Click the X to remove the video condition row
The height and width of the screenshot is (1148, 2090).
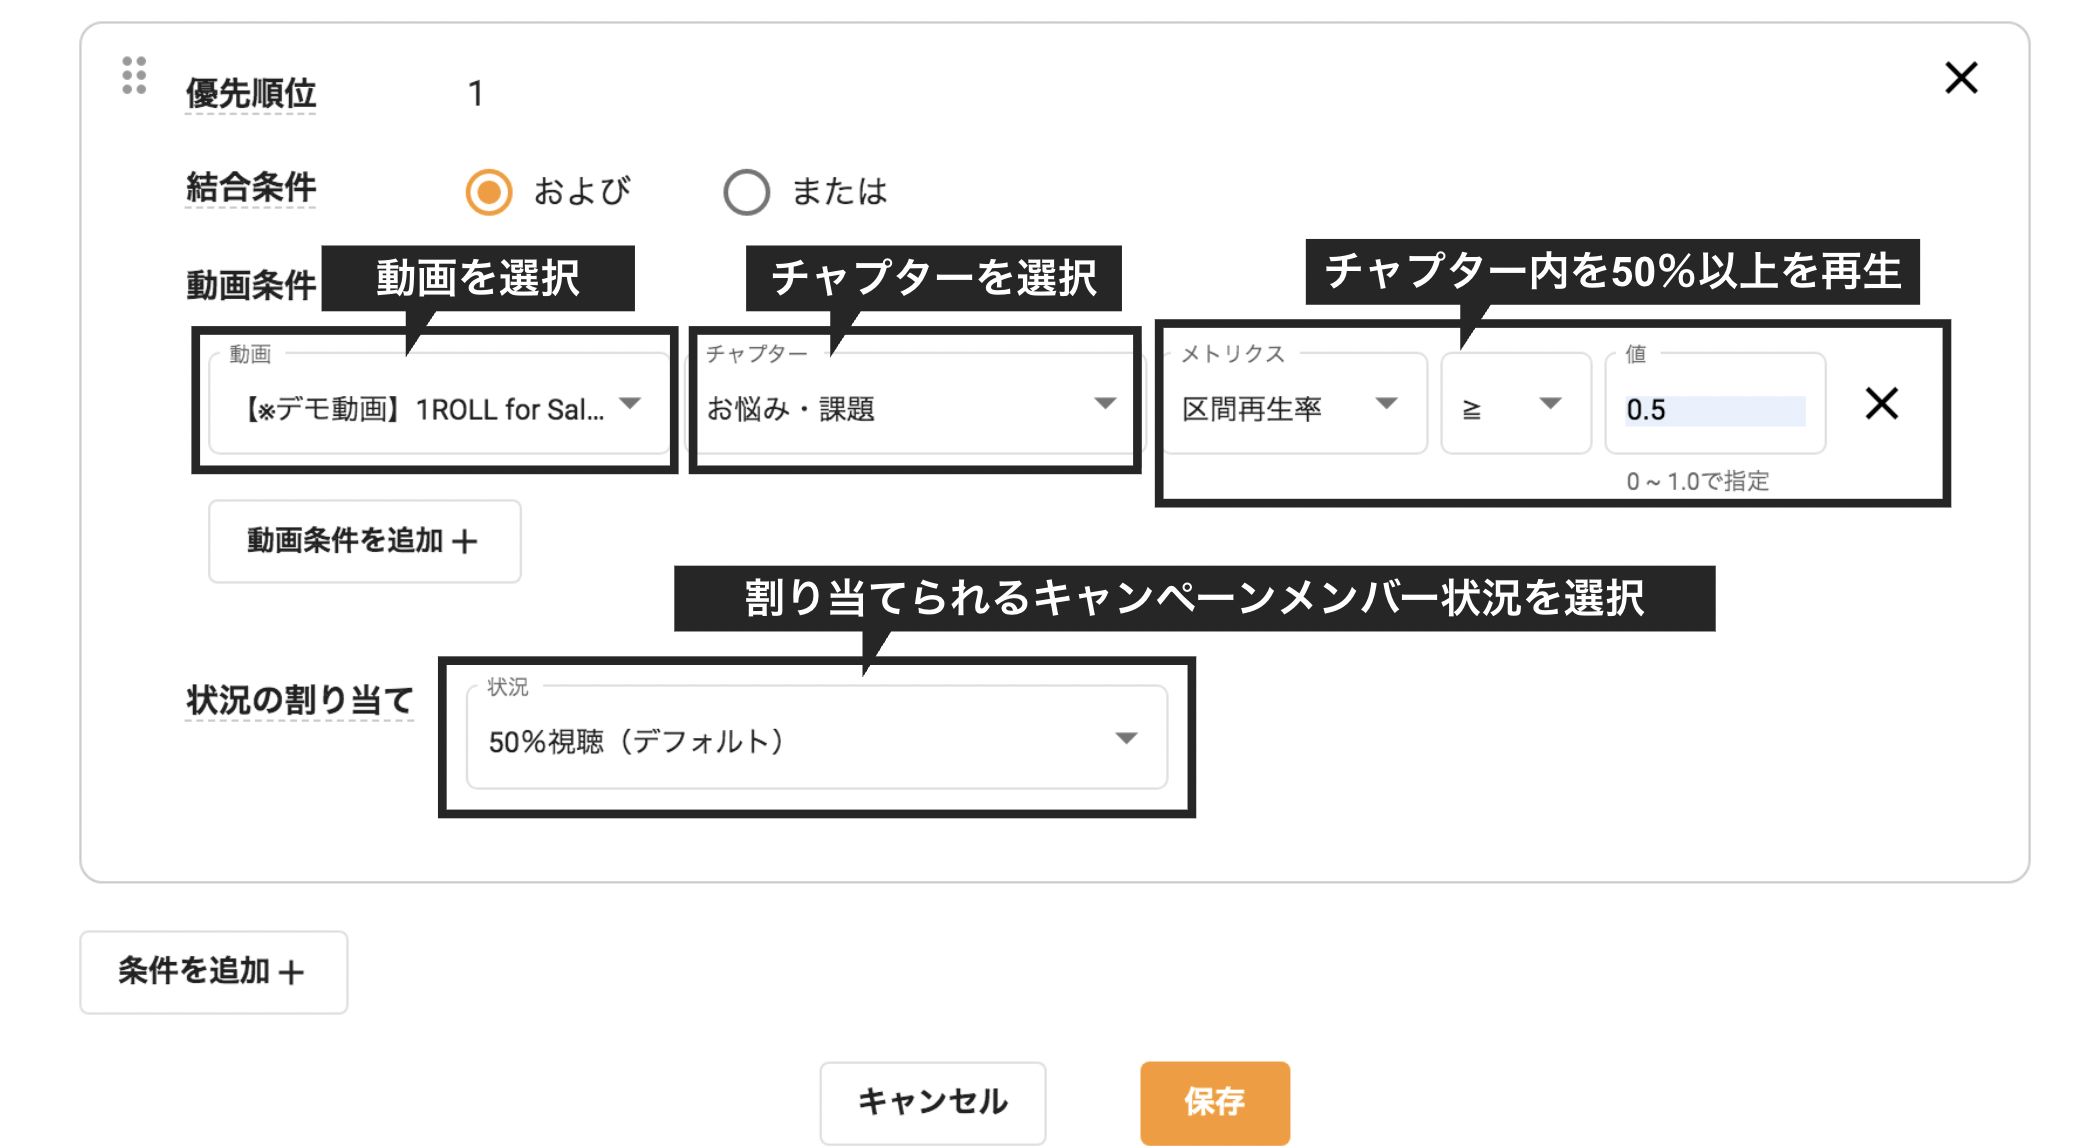1880,404
